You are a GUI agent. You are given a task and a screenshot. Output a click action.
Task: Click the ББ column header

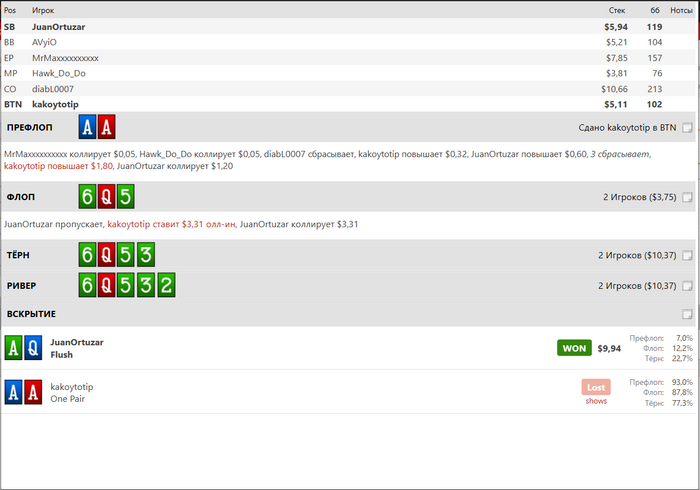655,10
